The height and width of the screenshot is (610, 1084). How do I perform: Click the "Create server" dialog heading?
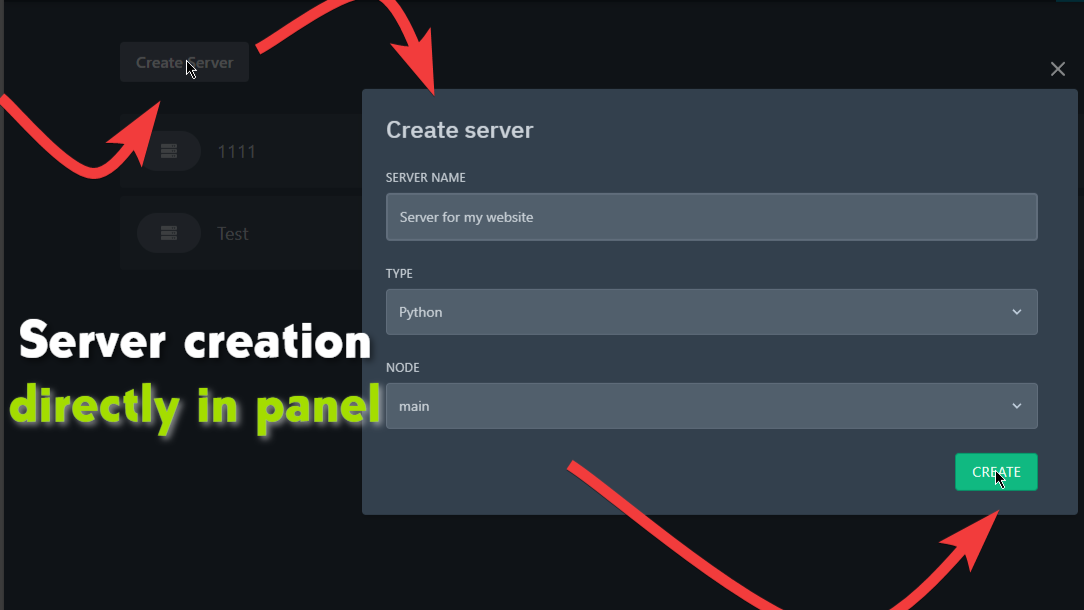click(x=459, y=130)
